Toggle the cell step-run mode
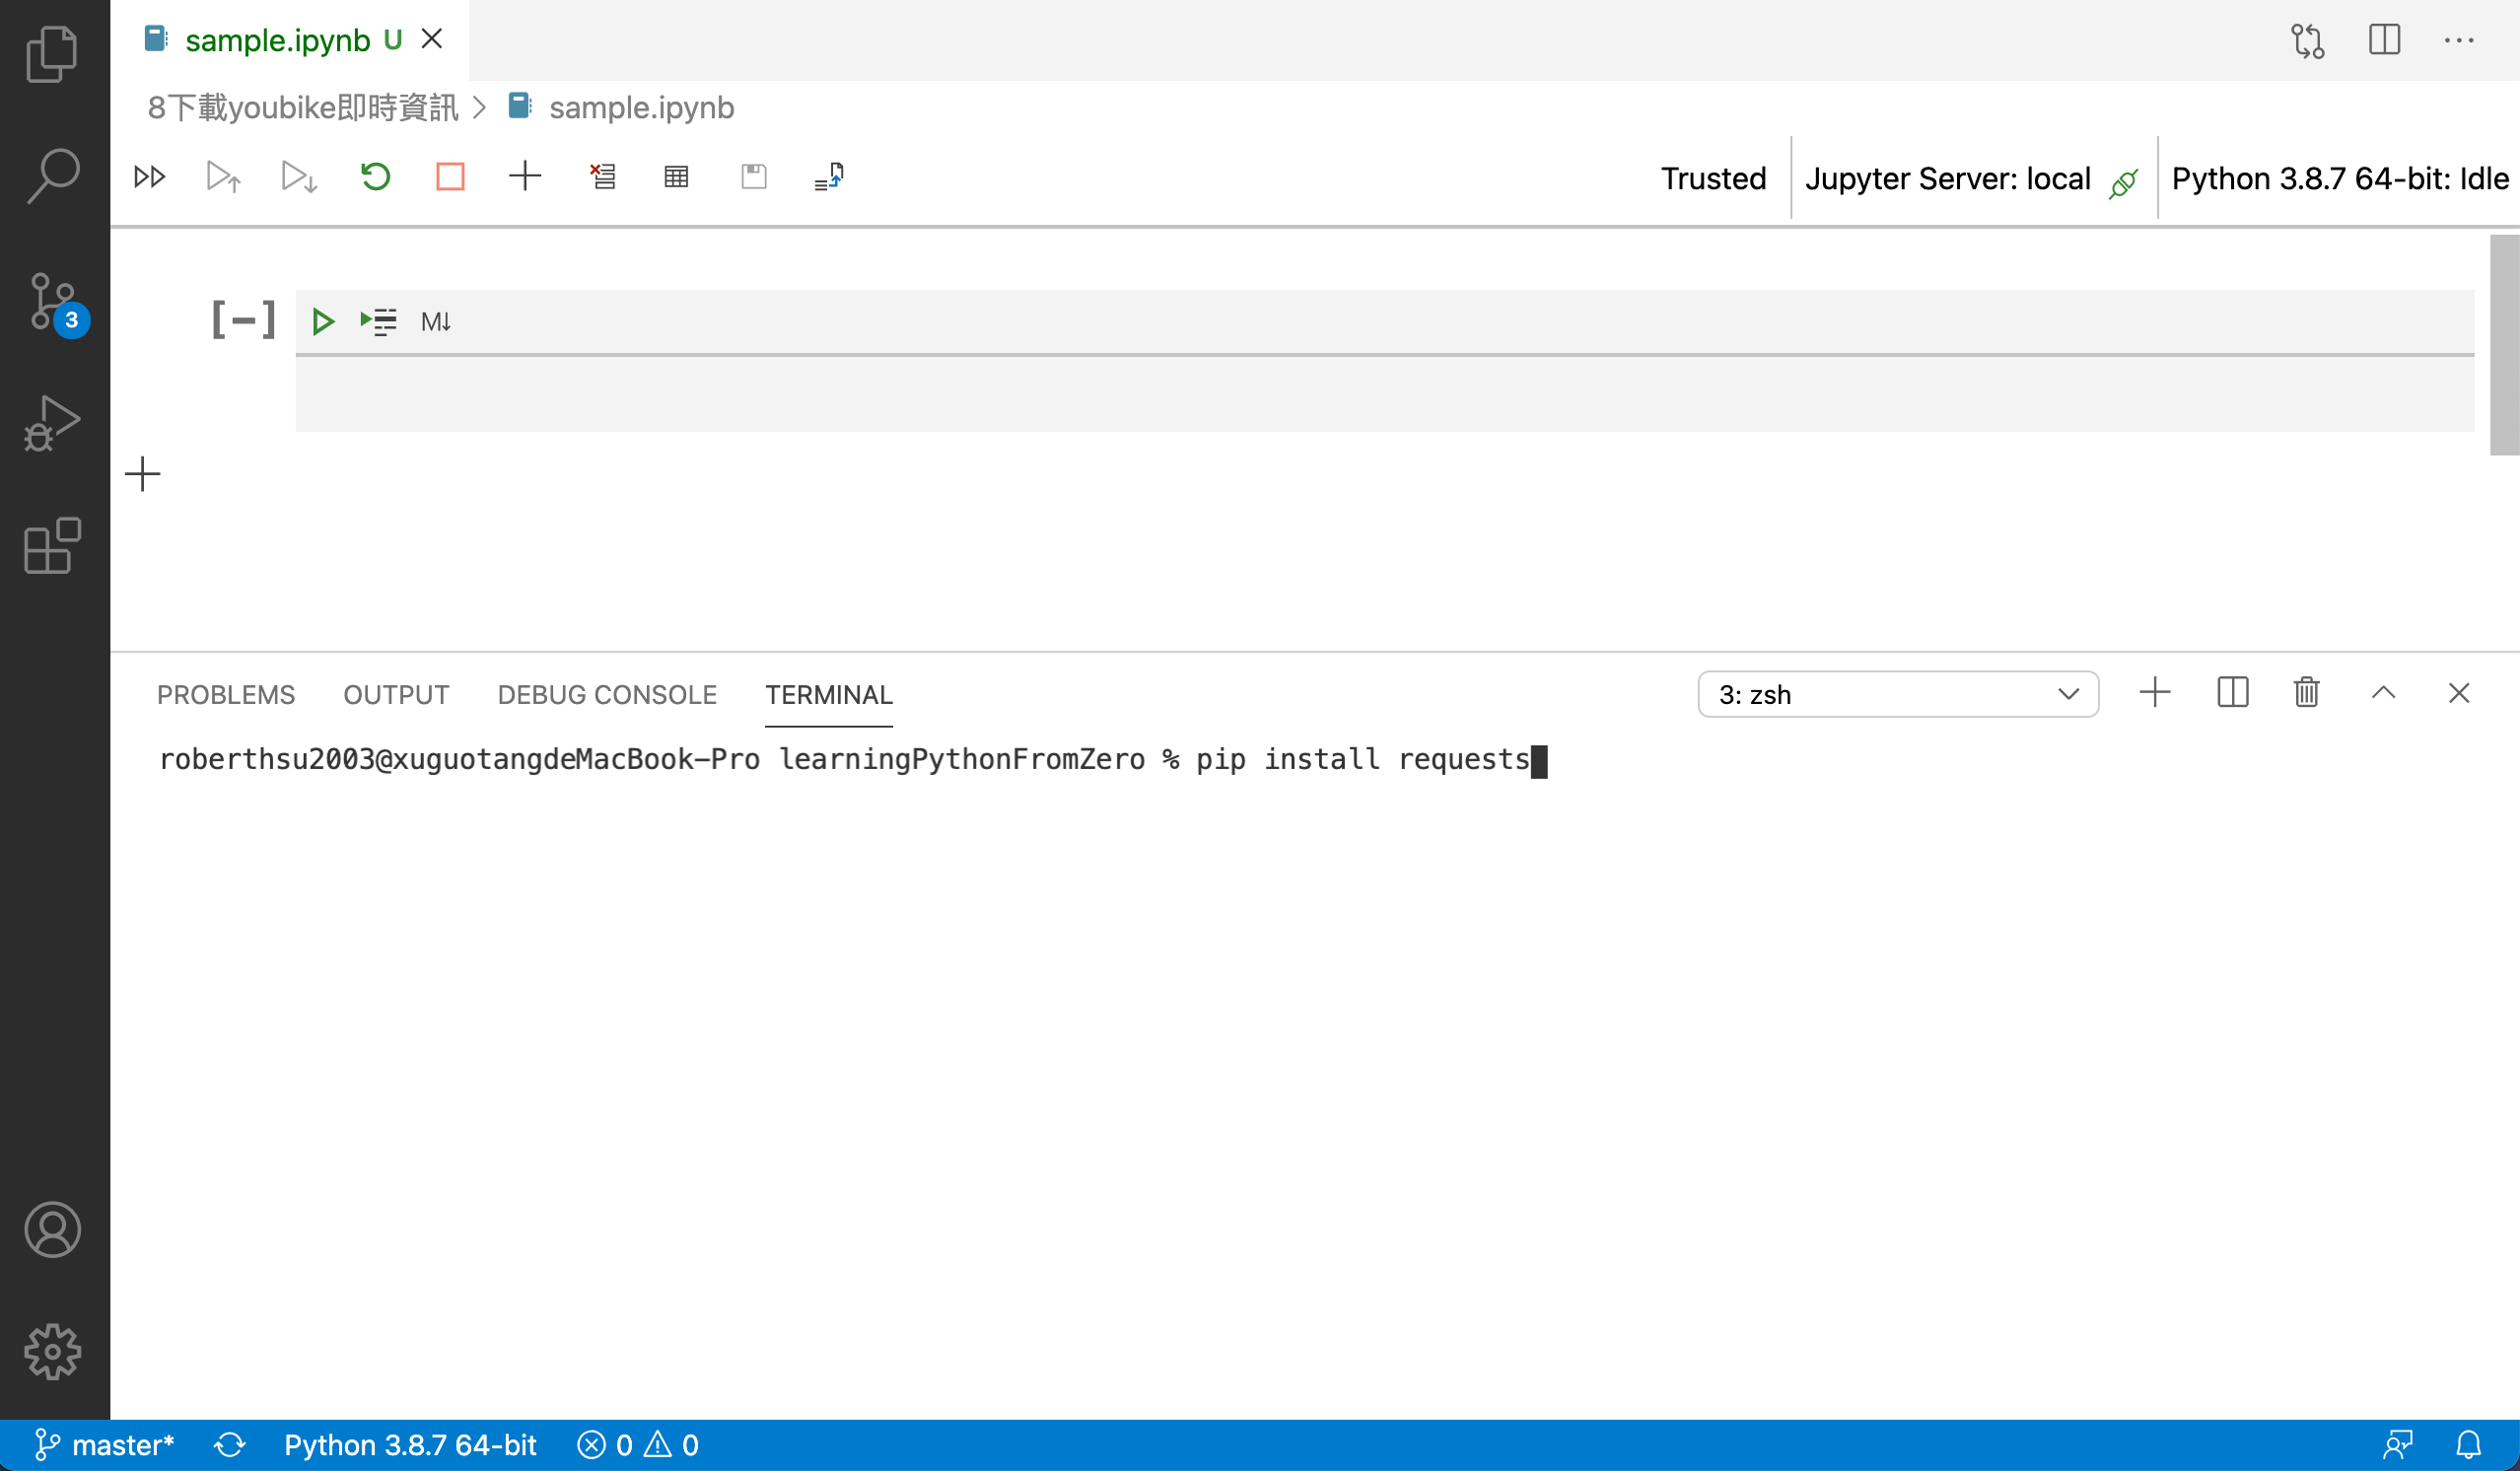2520x1471 pixels. [x=377, y=322]
